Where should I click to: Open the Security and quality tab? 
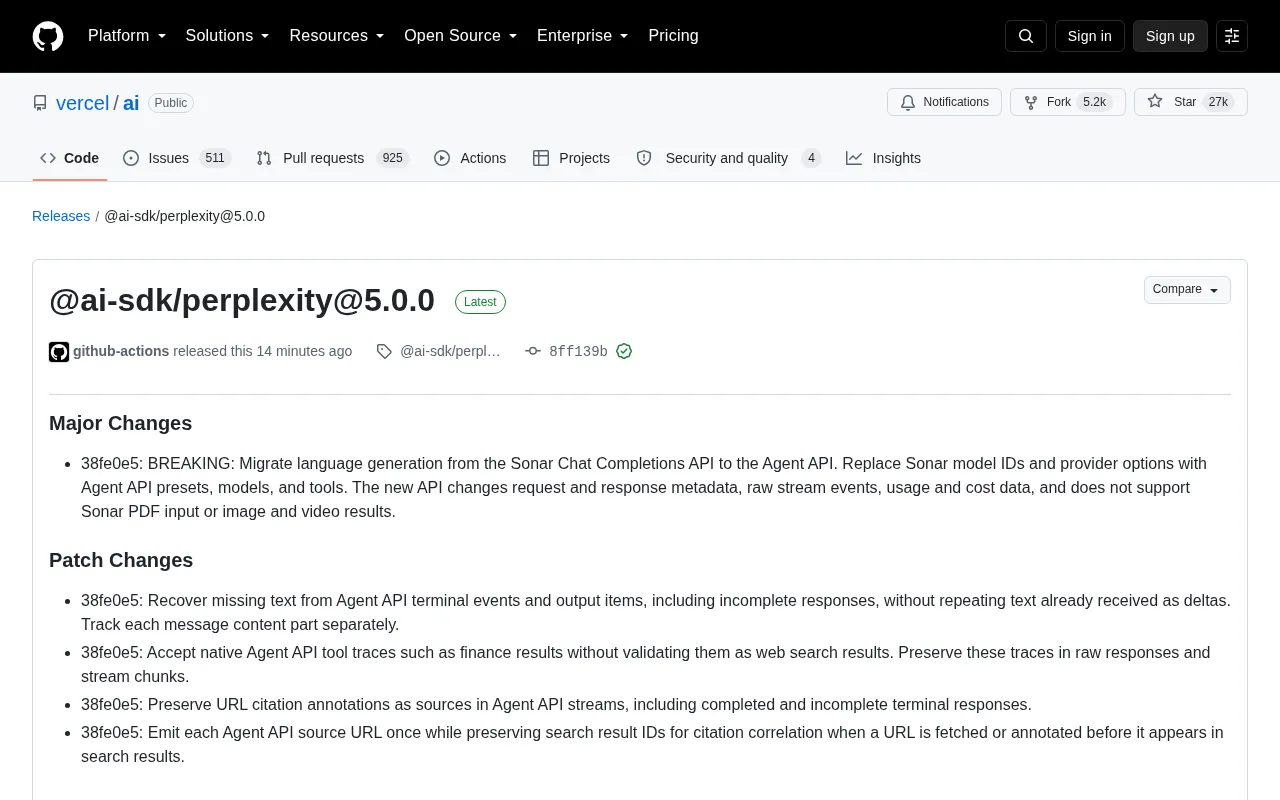pos(728,158)
